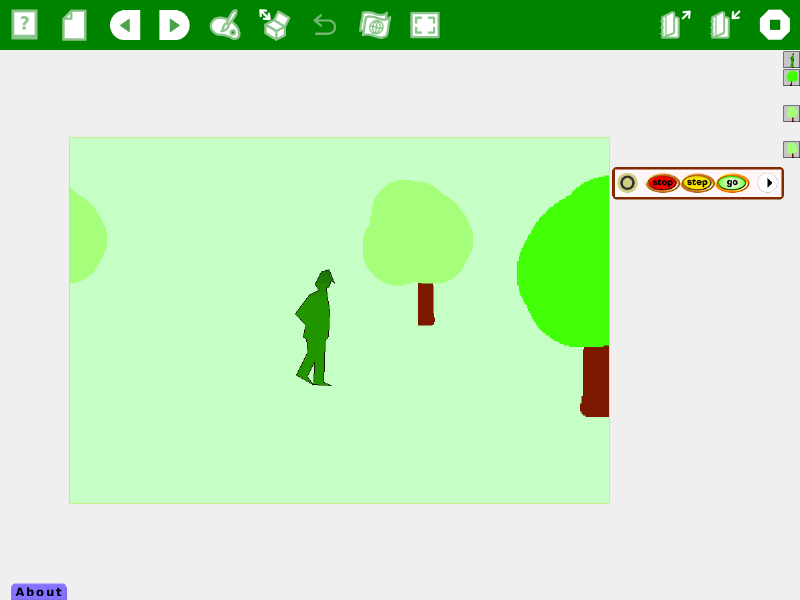Click the yellow step button
800x600 pixels.
(x=697, y=183)
